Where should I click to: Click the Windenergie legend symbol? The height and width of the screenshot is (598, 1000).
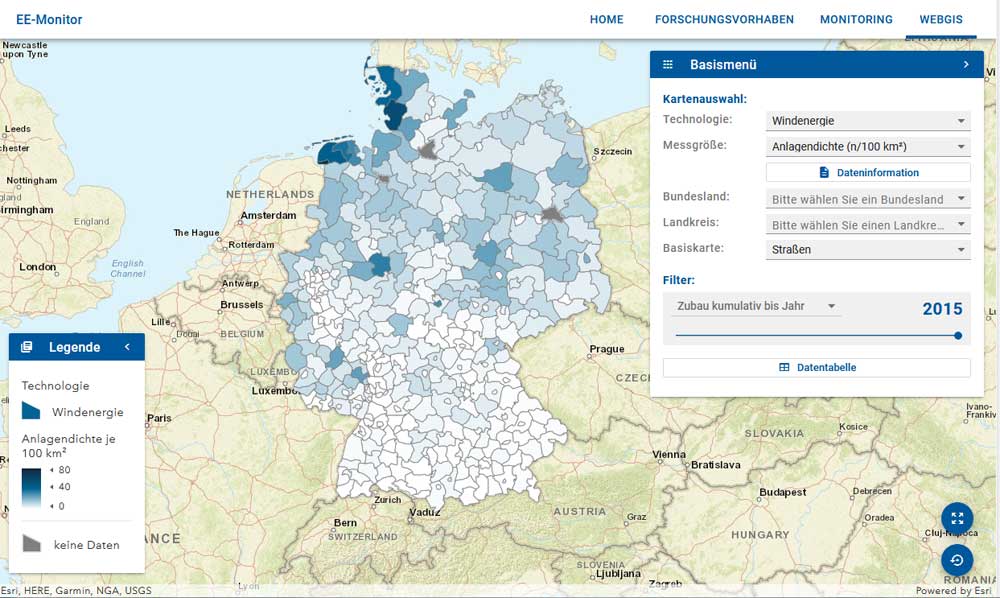tap(31, 411)
